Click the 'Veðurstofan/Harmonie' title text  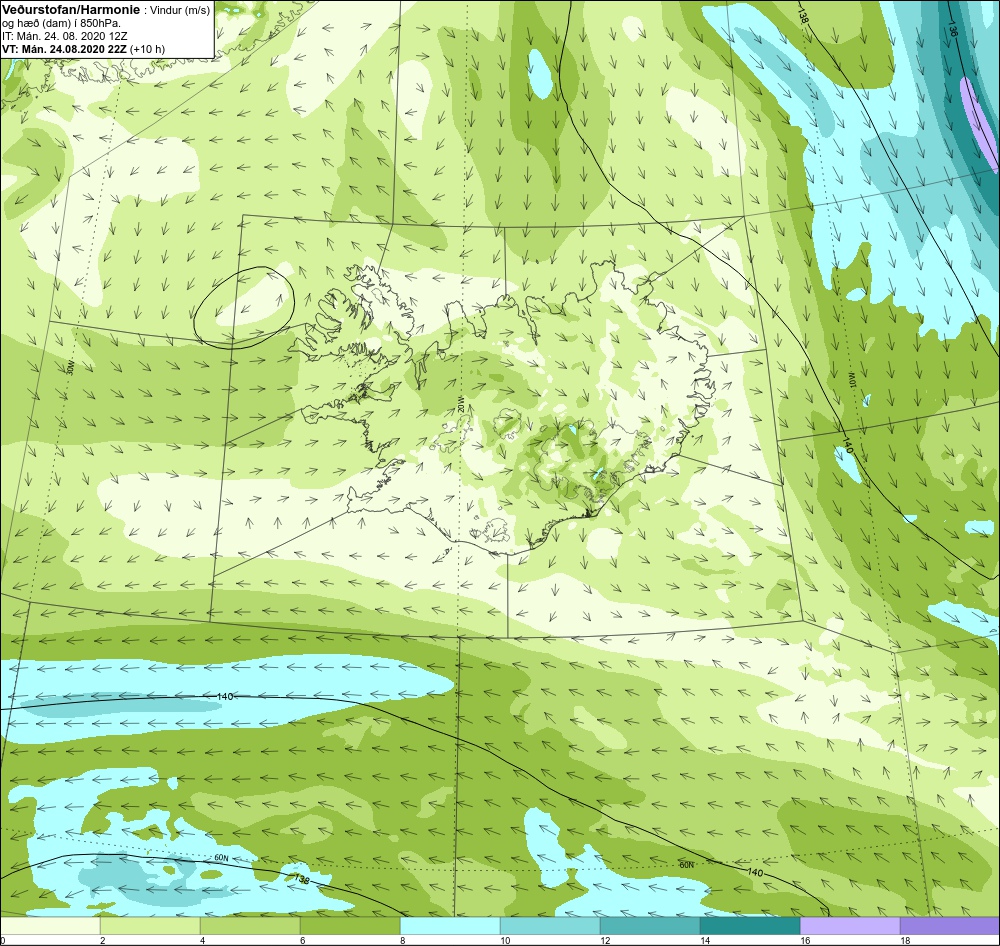pos(70,10)
